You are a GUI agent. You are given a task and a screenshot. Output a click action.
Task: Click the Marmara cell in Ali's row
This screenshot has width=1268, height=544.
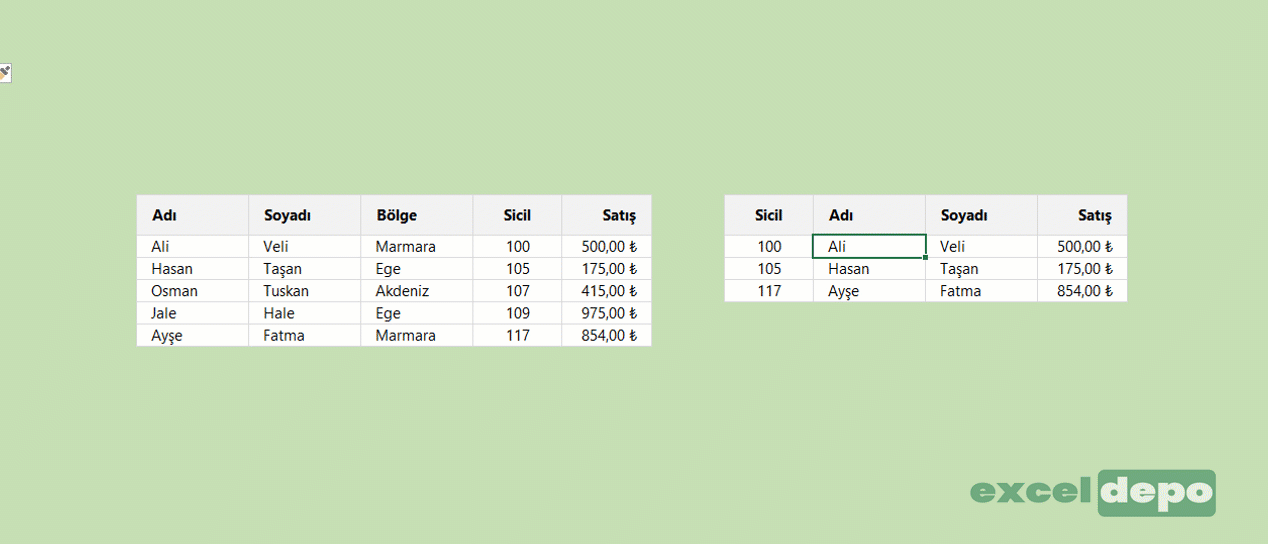click(x=416, y=246)
